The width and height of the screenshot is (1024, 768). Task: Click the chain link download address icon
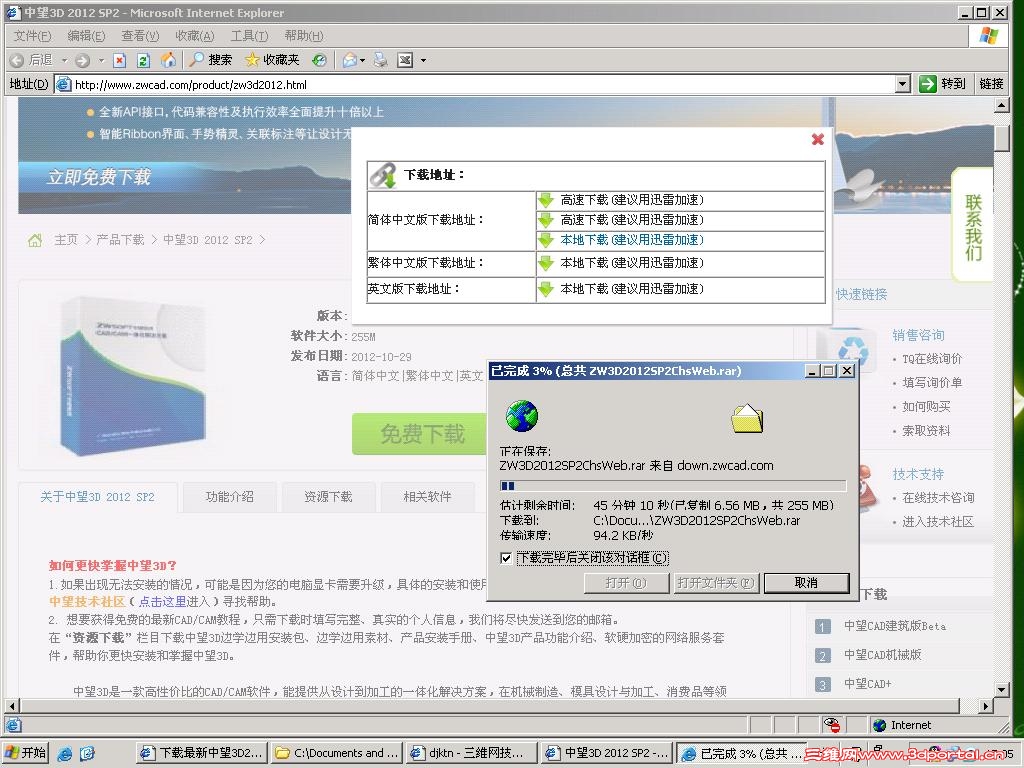[x=383, y=175]
